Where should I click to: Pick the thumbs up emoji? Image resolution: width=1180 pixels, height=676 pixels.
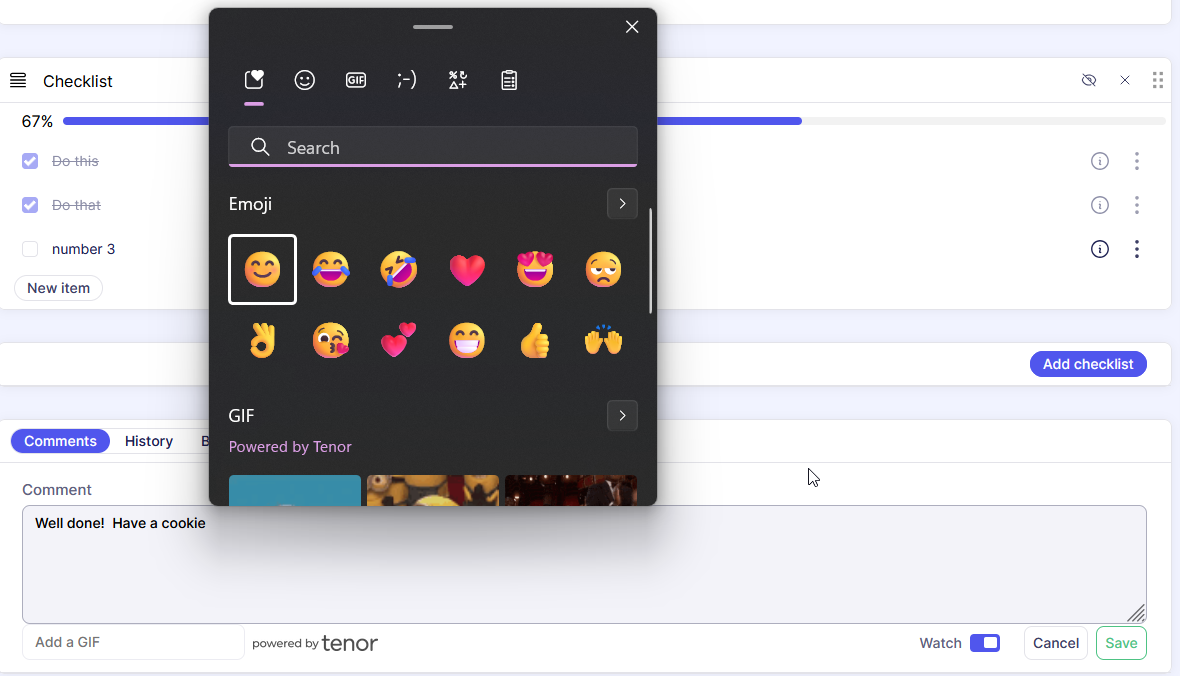click(535, 341)
